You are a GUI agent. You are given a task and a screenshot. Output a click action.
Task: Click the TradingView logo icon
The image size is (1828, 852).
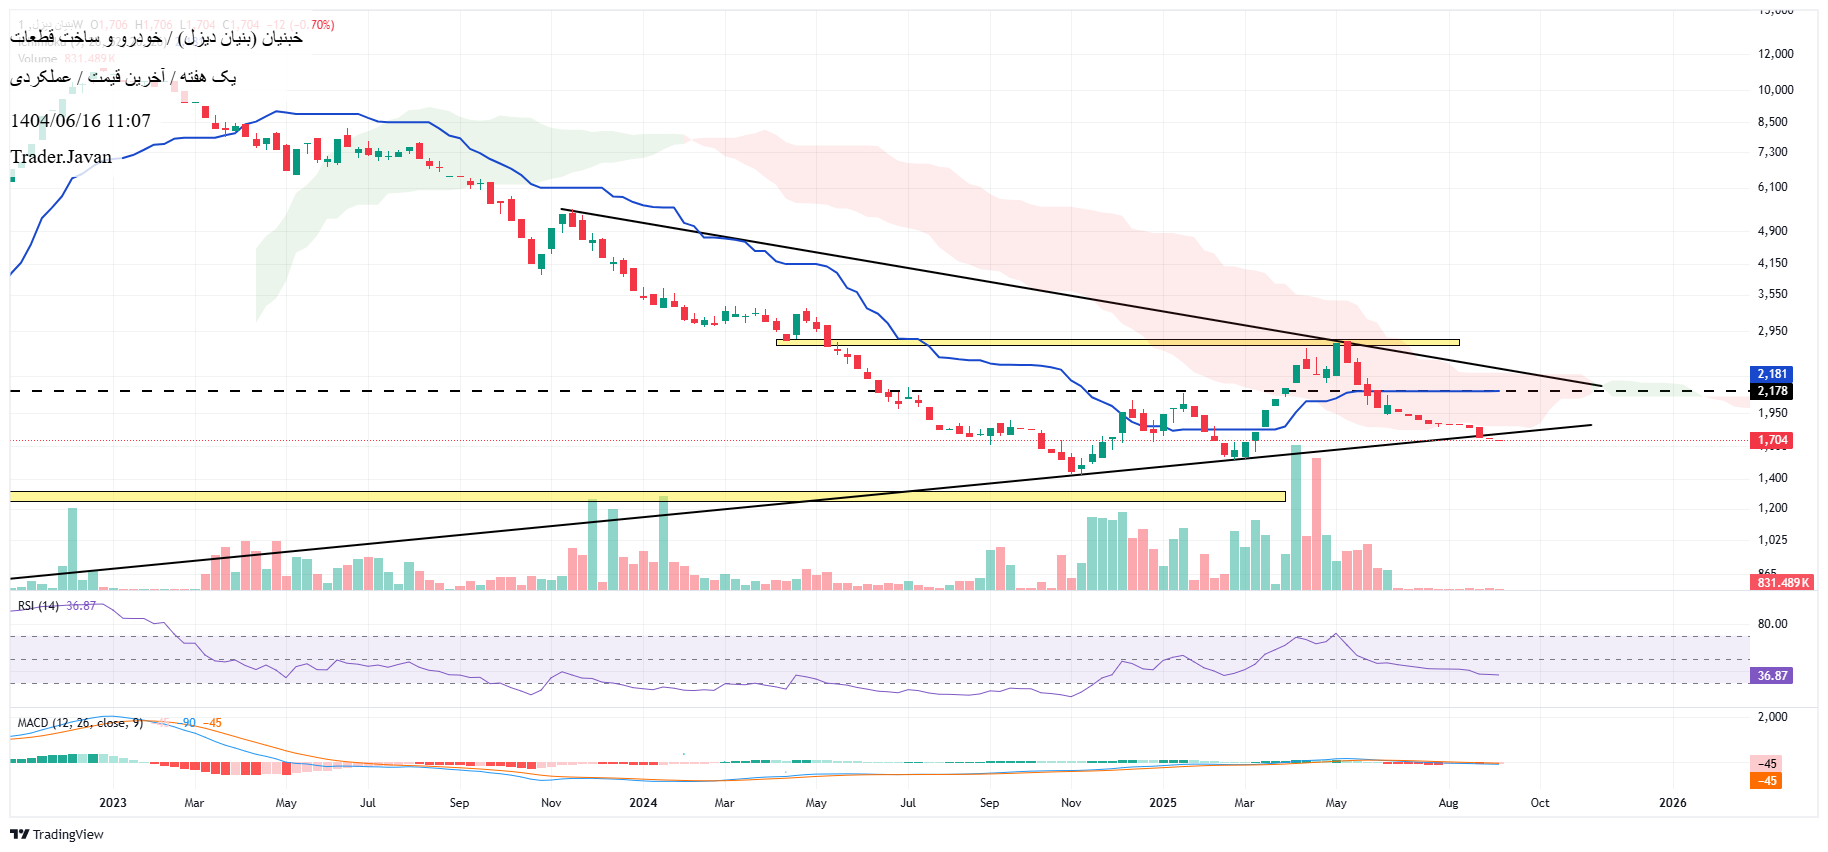click(x=19, y=834)
